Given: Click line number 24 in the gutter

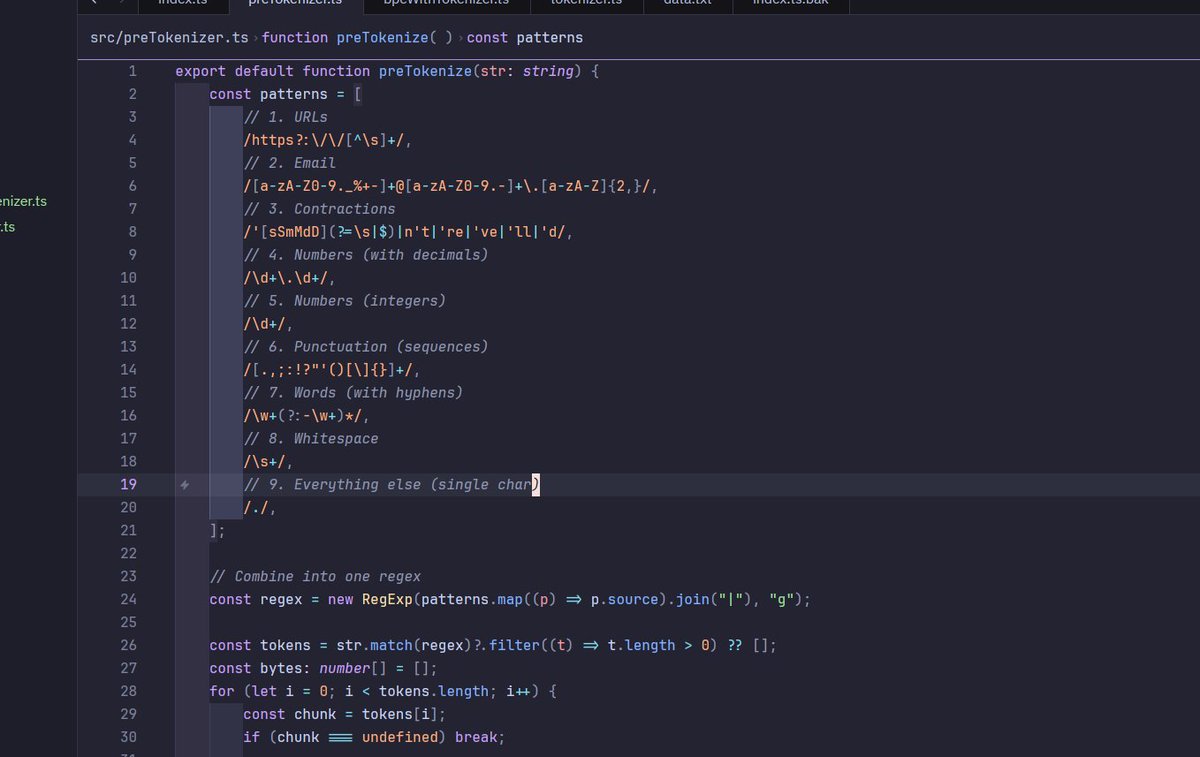Looking at the screenshot, I should pyautogui.click(x=128, y=600).
